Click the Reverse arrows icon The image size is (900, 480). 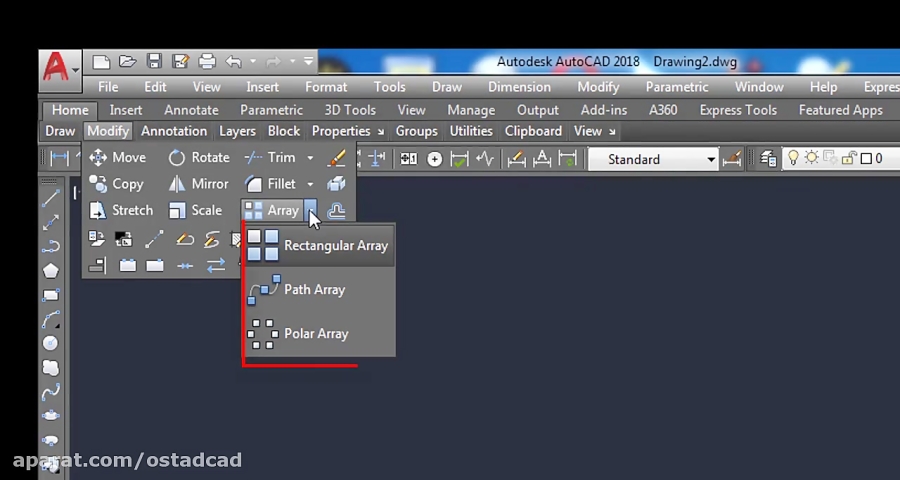point(216,266)
